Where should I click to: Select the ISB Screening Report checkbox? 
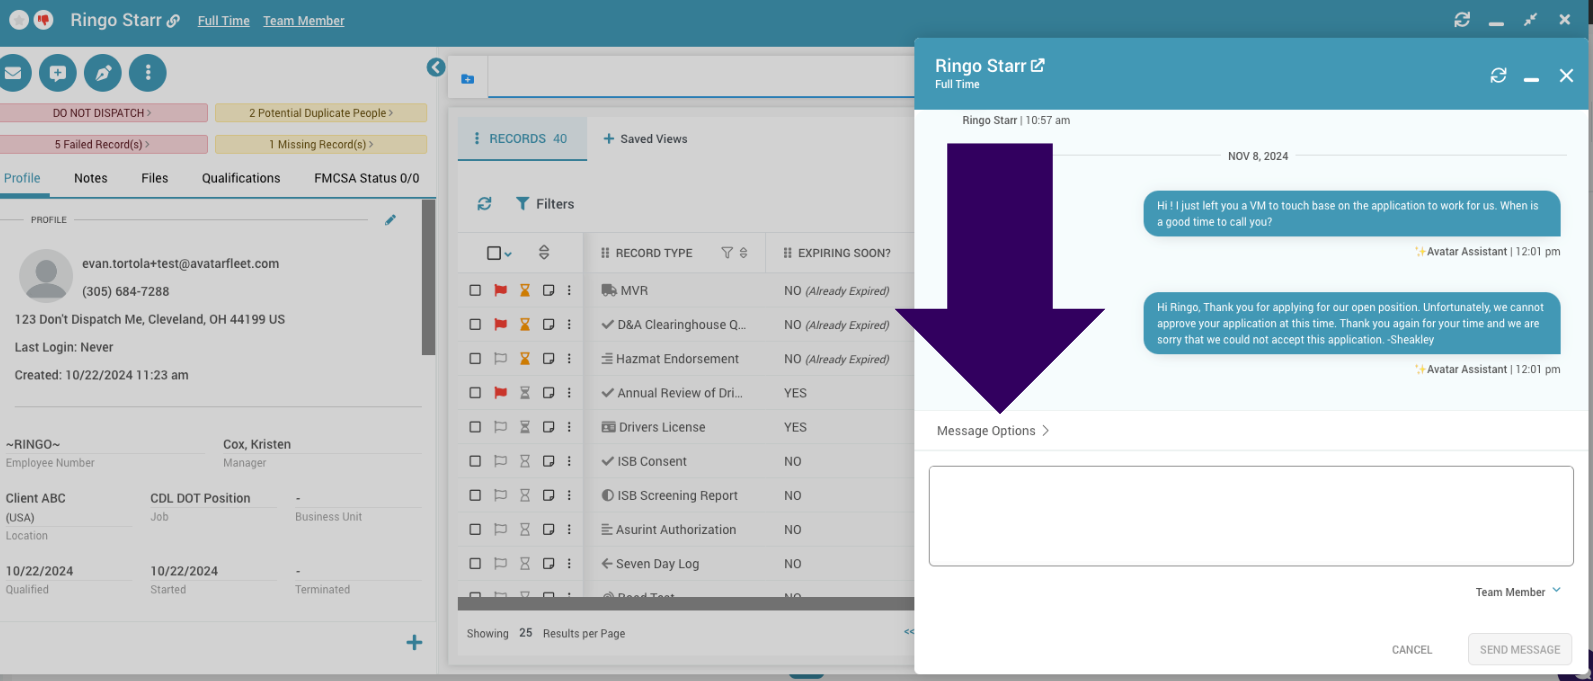click(x=475, y=495)
